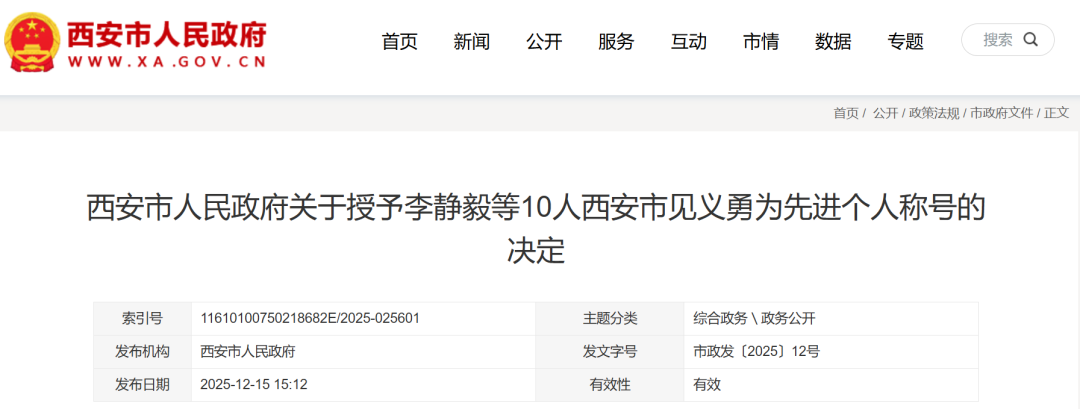
Task: Open the 数据 navigation item
Action: 833,42
